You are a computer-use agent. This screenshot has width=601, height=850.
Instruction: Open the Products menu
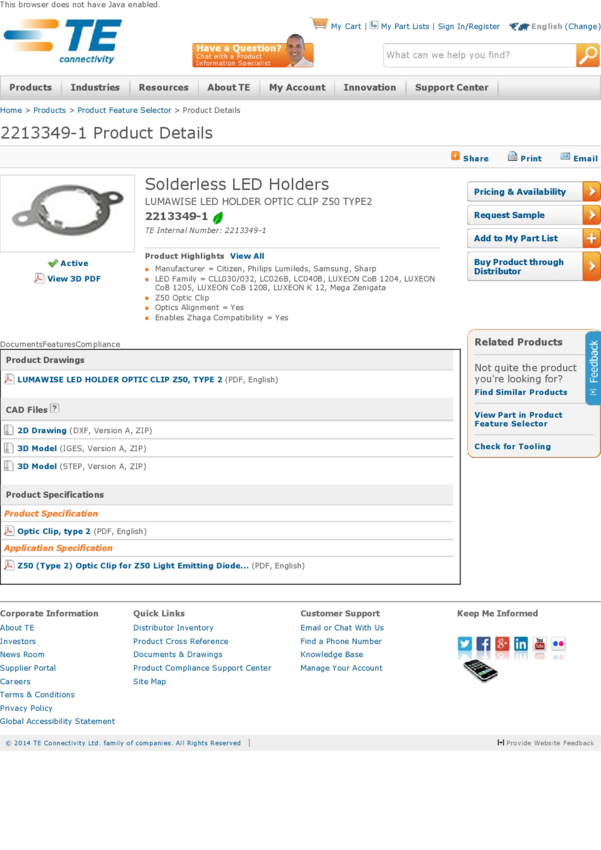pyautogui.click(x=31, y=87)
